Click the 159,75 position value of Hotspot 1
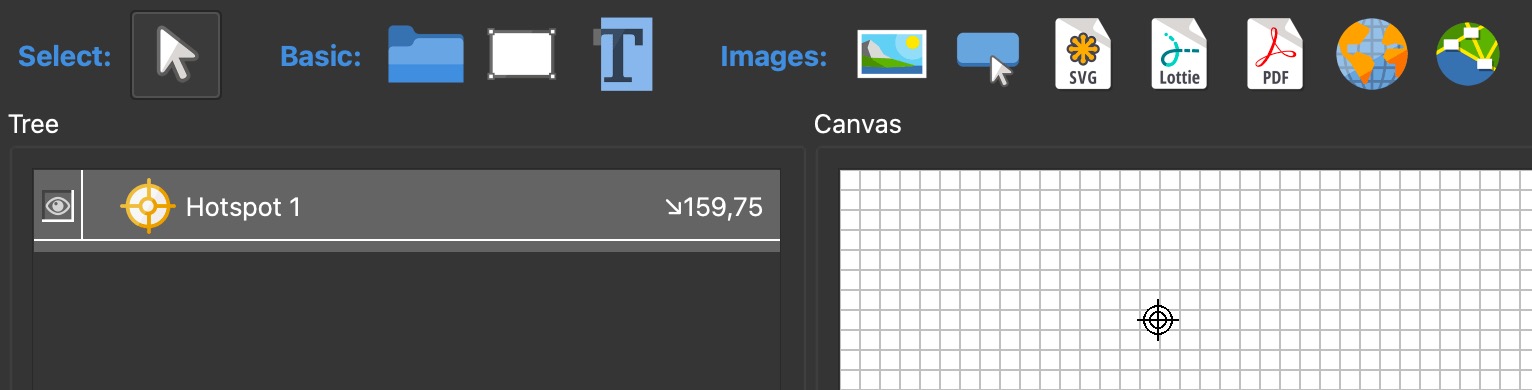This screenshot has height=390, width=1532. [x=714, y=207]
